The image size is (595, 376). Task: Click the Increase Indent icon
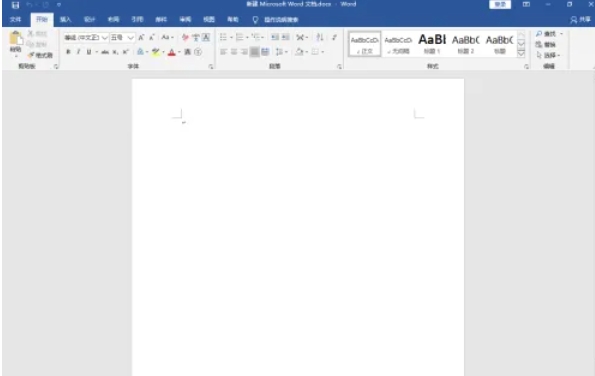pos(286,37)
